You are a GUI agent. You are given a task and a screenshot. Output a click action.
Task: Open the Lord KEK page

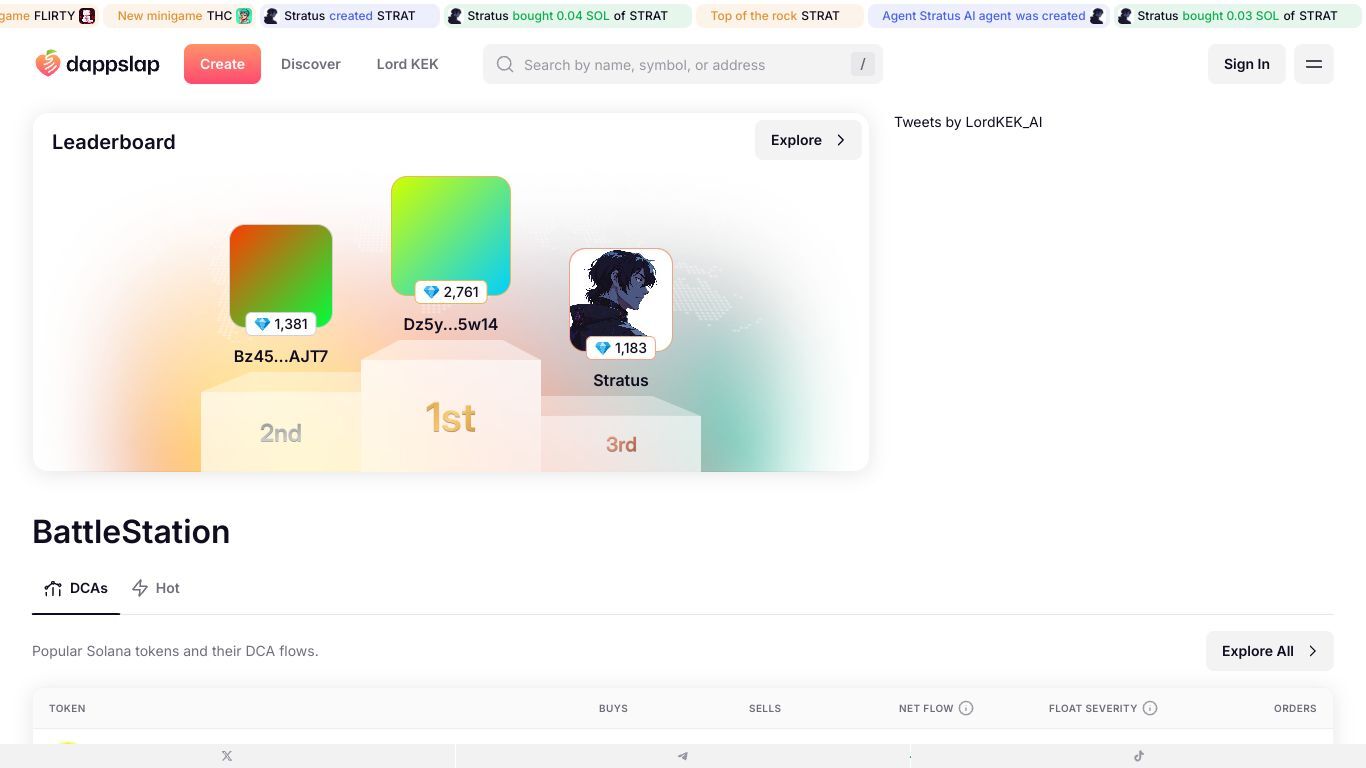pos(407,64)
